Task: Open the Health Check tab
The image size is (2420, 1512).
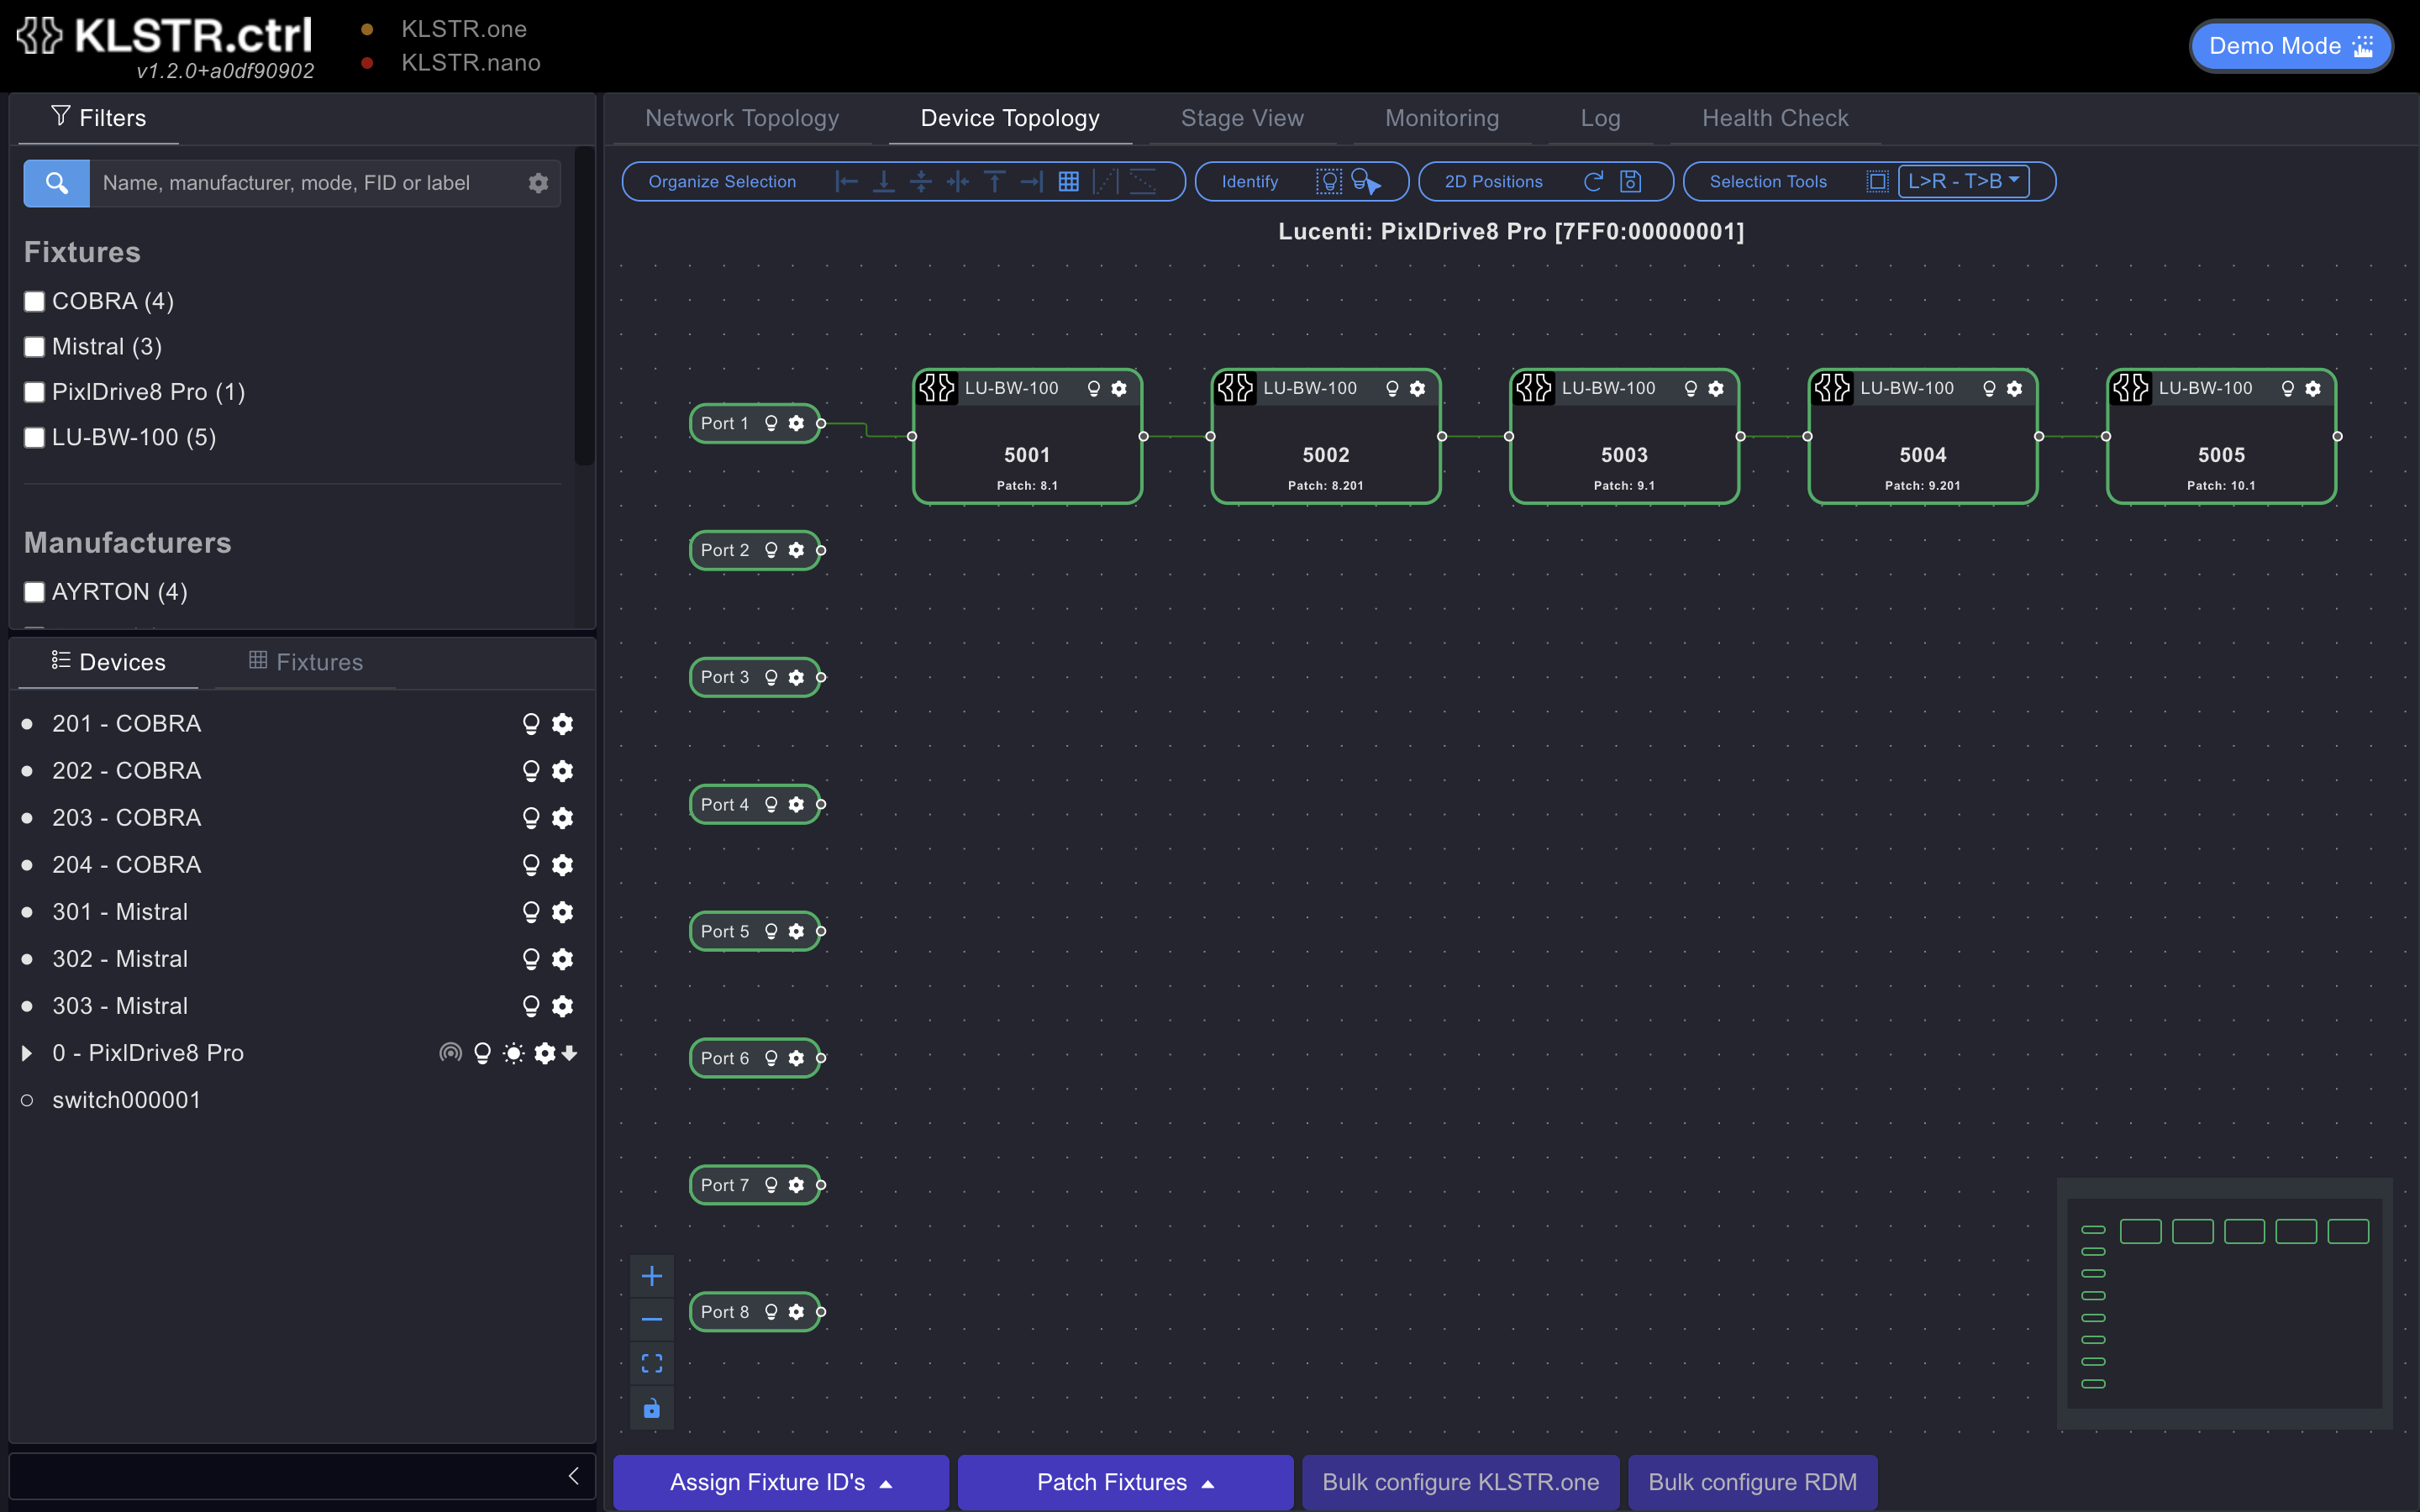Action: coord(1775,118)
